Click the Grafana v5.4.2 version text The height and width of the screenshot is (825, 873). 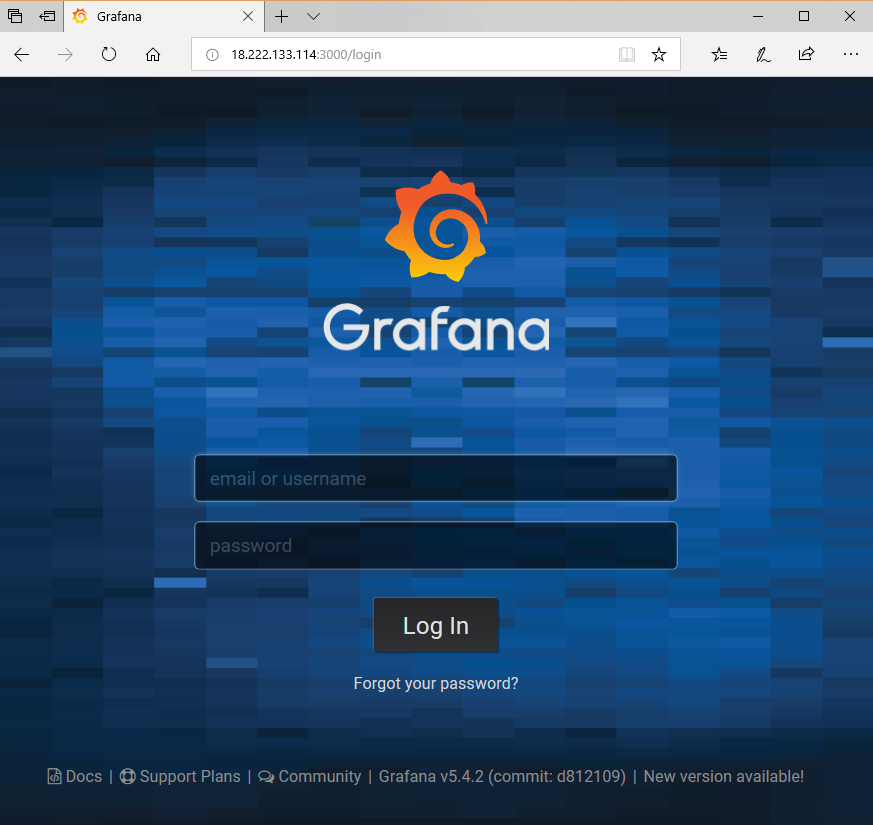(502, 776)
